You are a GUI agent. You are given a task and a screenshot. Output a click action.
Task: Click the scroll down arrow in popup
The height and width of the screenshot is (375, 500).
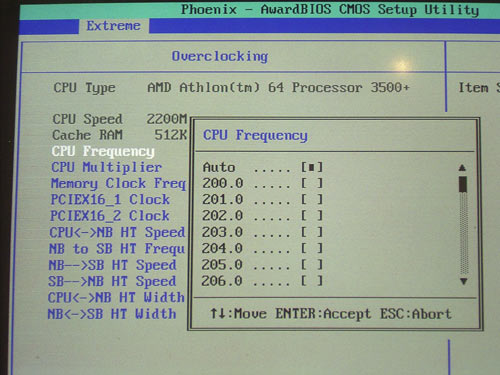[463, 281]
